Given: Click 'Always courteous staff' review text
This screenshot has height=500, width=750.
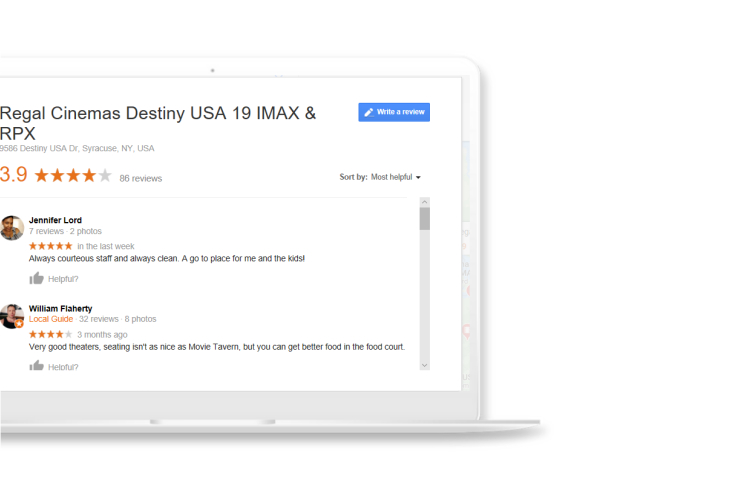Looking at the screenshot, I should pyautogui.click(x=166, y=258).
